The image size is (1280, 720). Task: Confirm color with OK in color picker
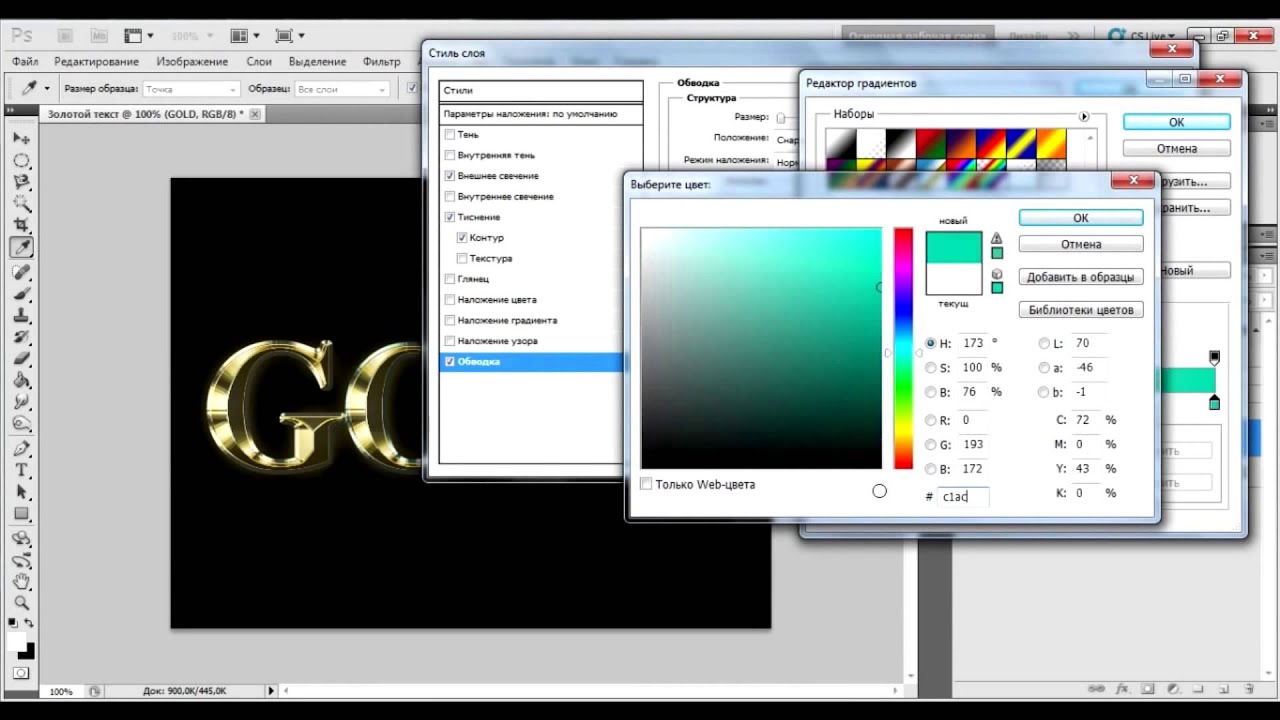coord(1081,218)
